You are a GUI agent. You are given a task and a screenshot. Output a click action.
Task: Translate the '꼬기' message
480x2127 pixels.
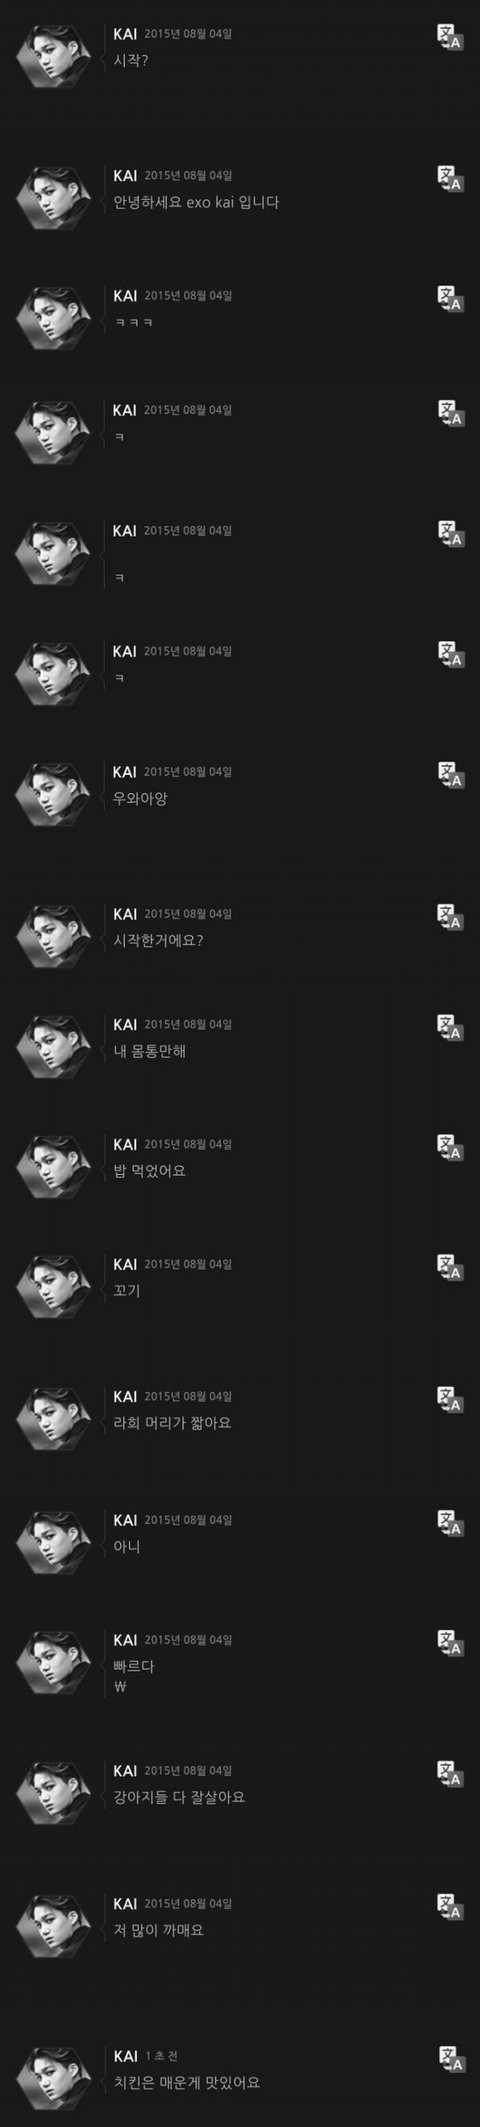click(x=451, y=1268)
